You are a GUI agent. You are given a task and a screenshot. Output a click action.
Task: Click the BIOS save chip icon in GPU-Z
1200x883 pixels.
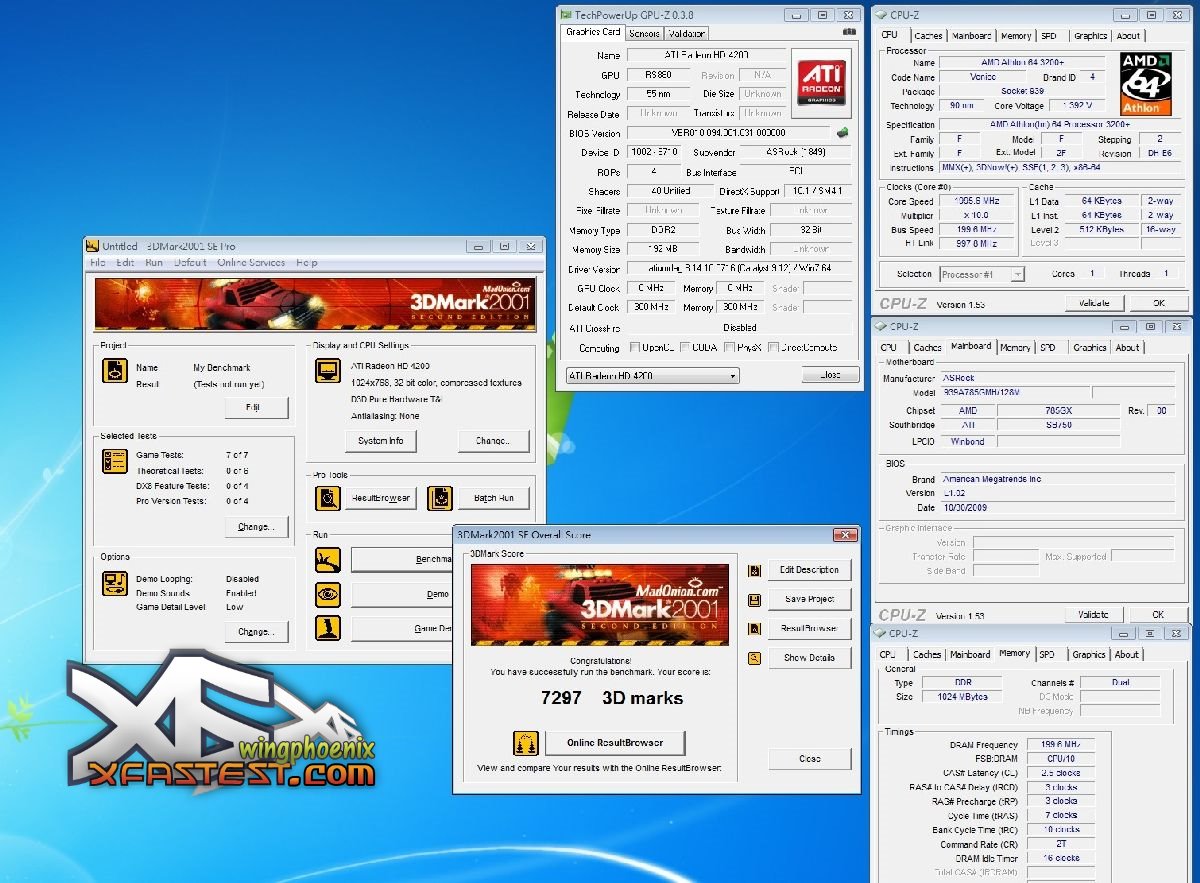click(x=844, y=132)
